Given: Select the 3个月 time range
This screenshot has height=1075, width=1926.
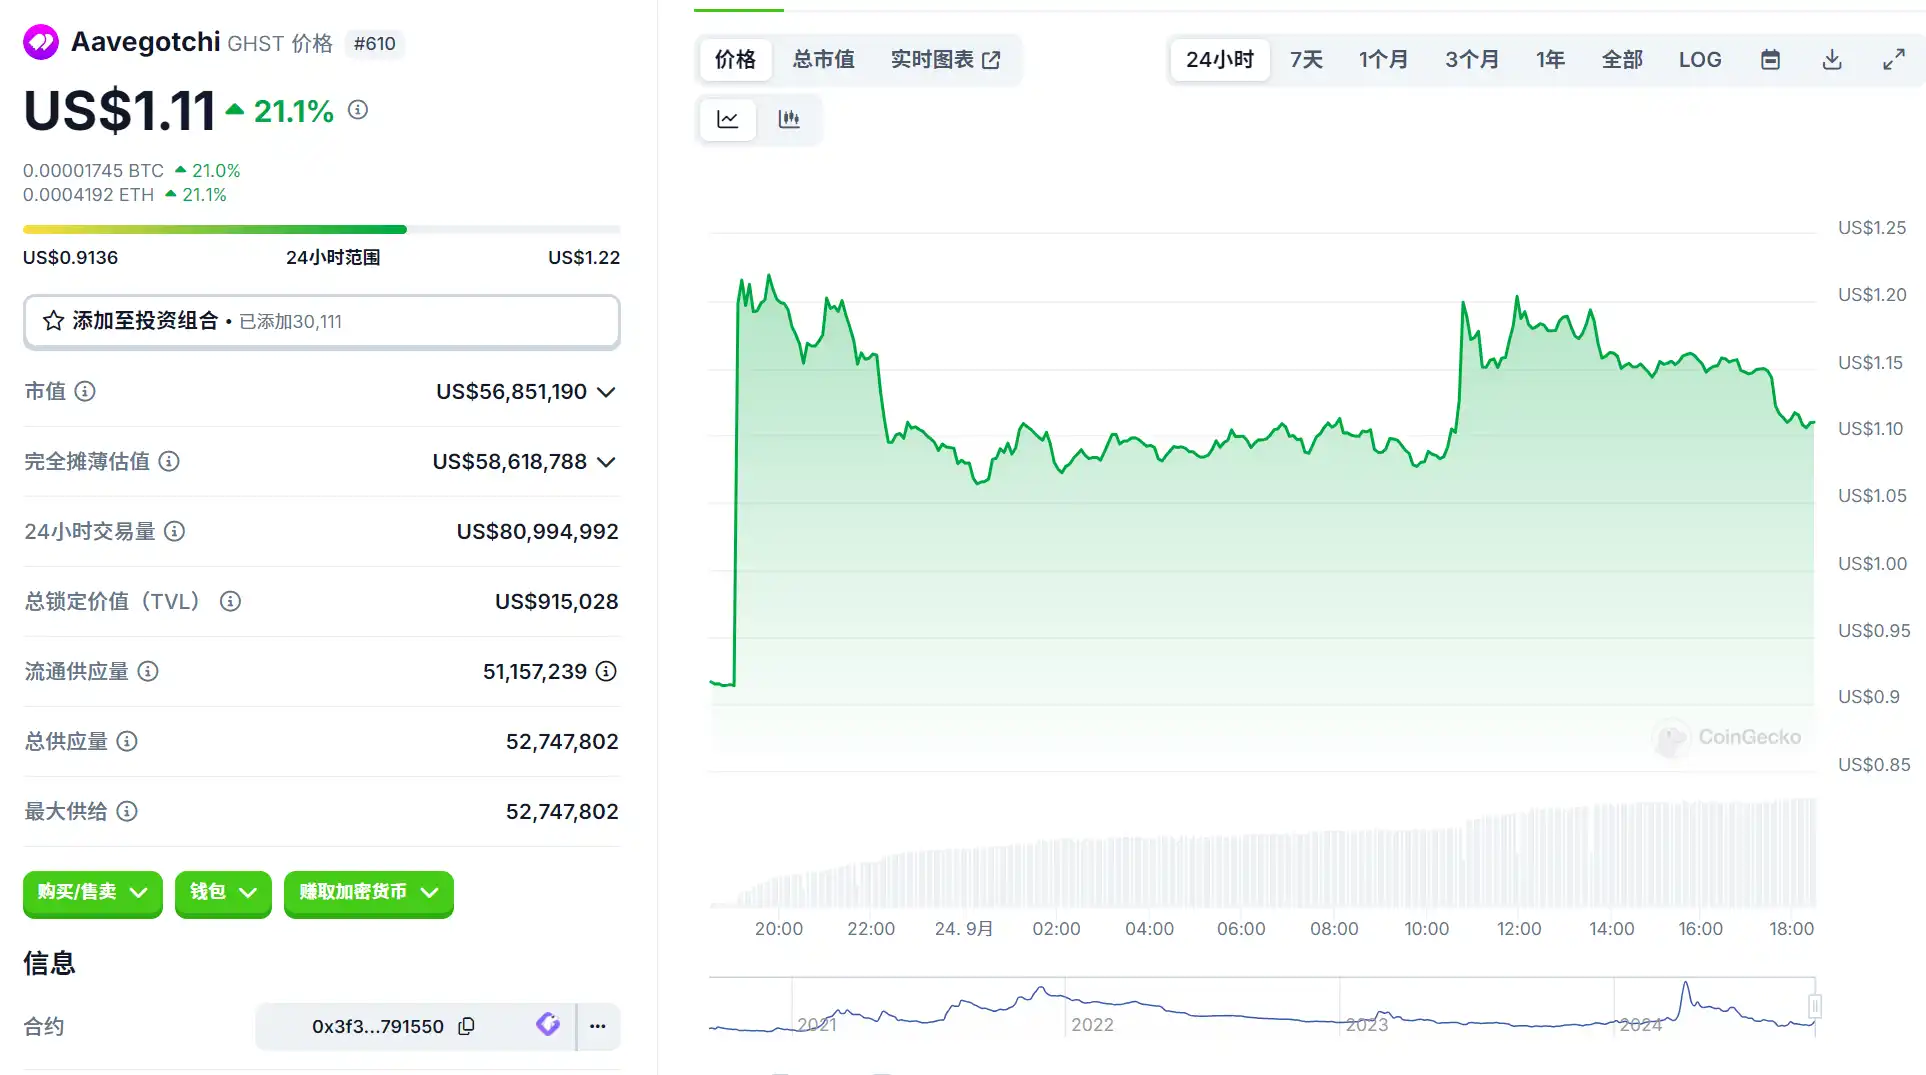Looking at the screenshot, I should pos(1471,60).
